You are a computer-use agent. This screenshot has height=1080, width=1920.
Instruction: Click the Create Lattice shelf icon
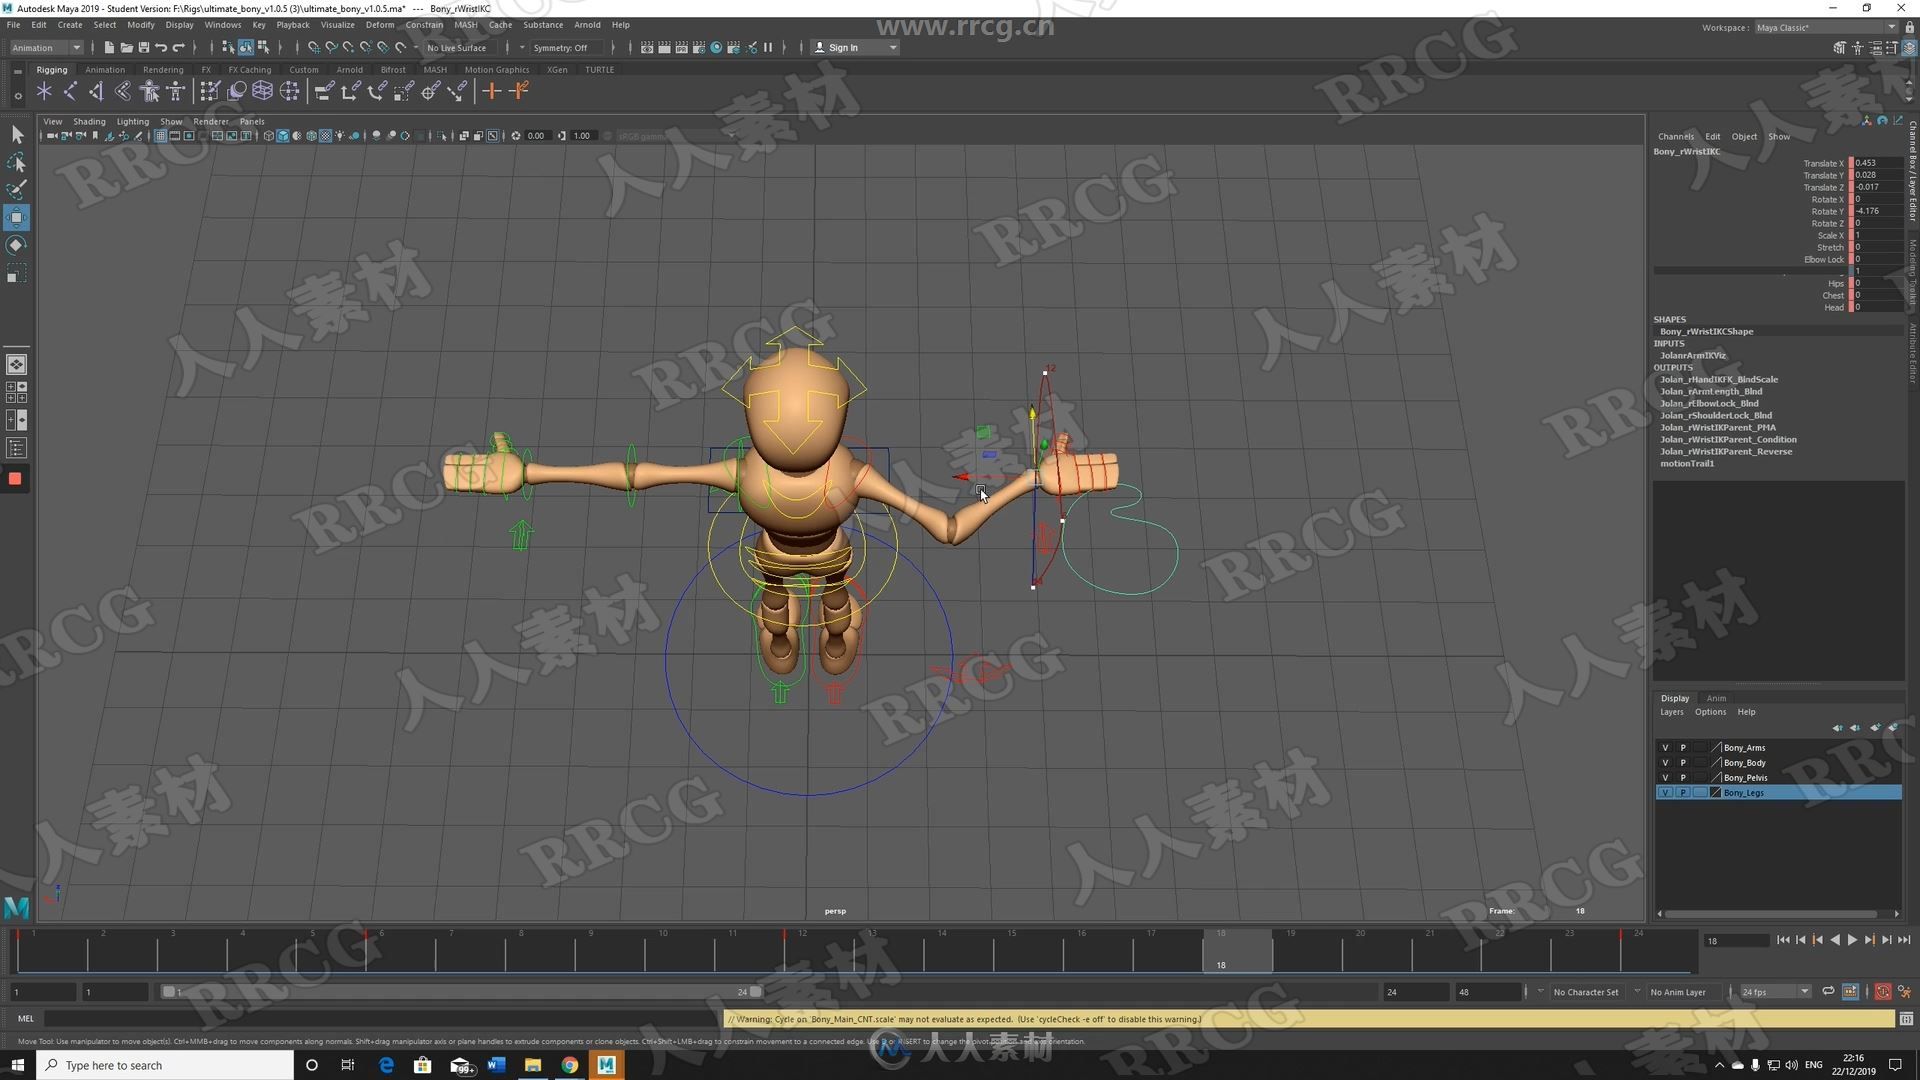coord(262,92)
